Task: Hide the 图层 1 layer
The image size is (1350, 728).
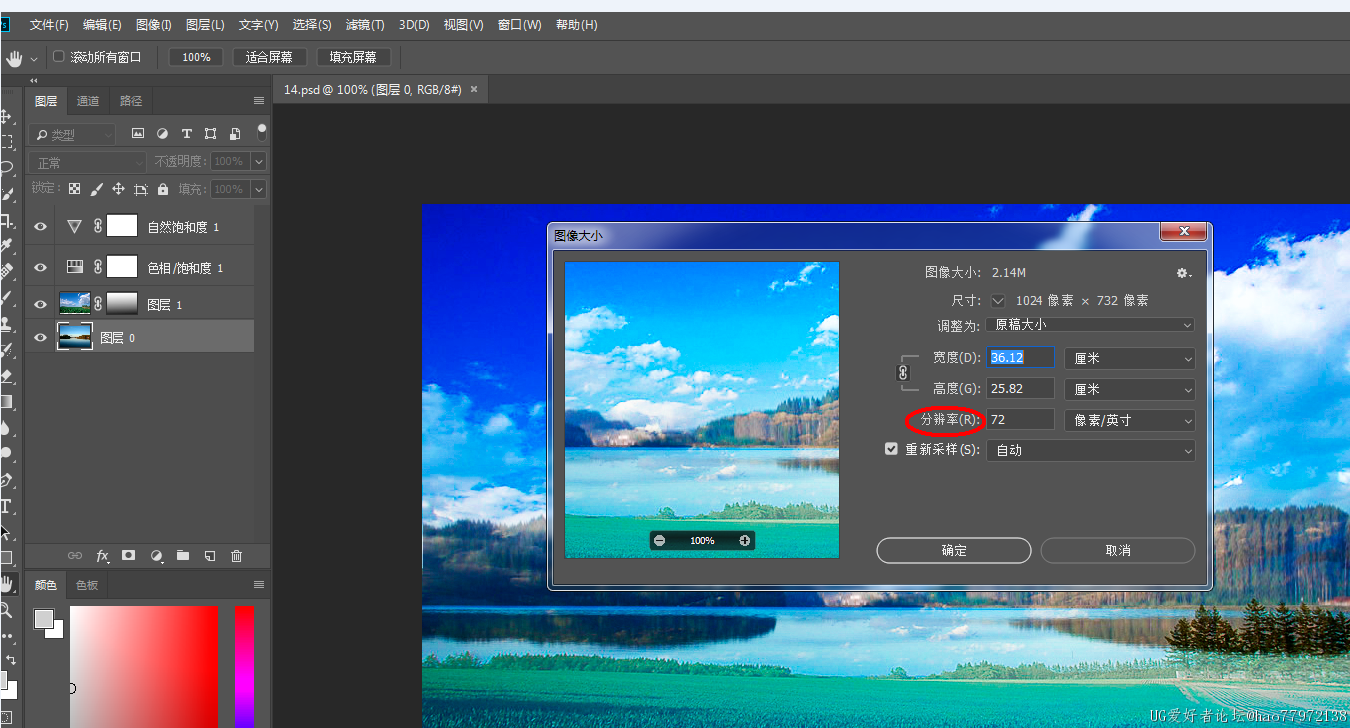Action: pyautogui.click(x=40, y=304)
